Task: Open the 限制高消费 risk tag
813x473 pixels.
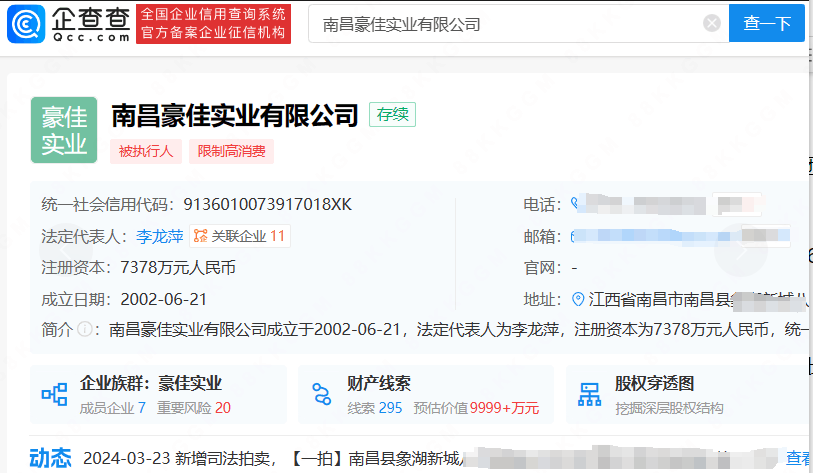Action: [x=231, y=151]
